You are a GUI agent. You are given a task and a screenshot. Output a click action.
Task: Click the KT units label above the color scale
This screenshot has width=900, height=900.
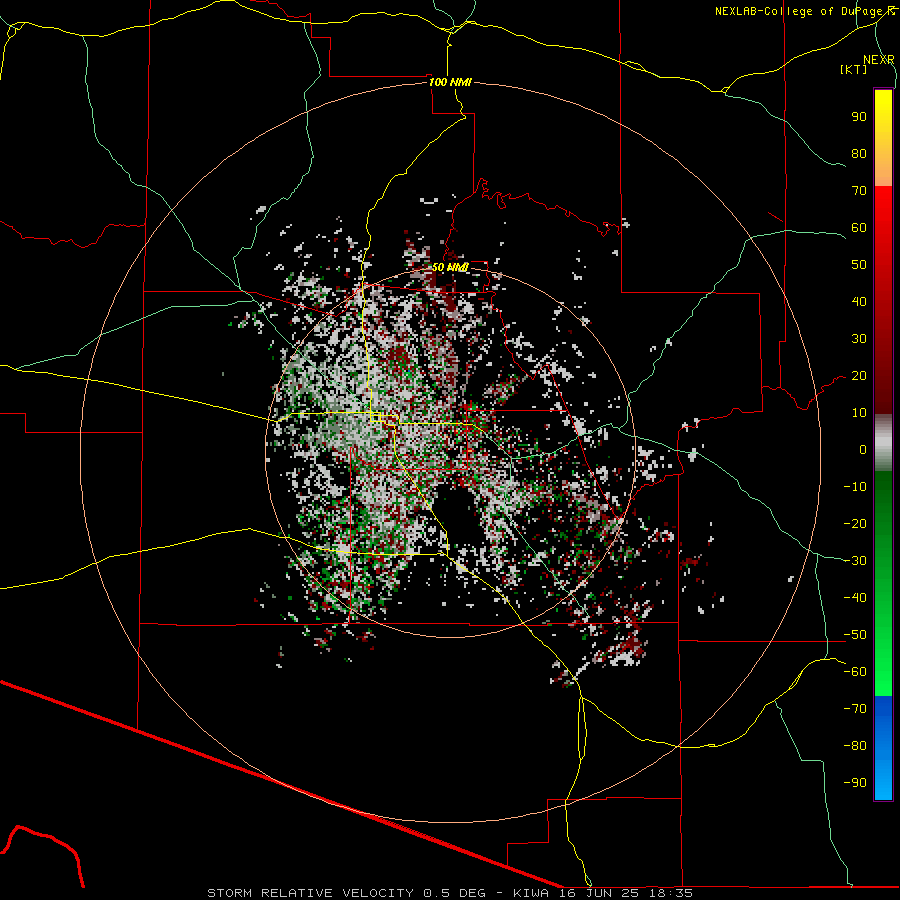coord(854,69)
